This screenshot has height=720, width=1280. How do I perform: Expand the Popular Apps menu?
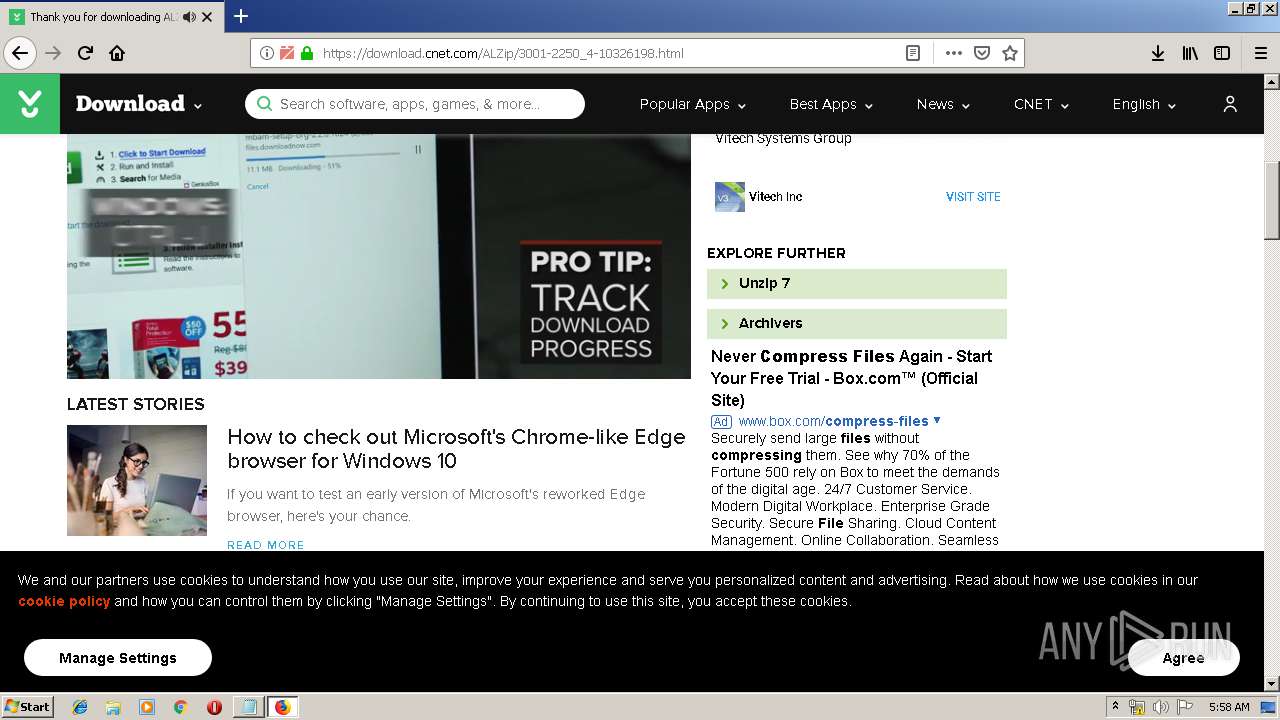coord(693,104)
